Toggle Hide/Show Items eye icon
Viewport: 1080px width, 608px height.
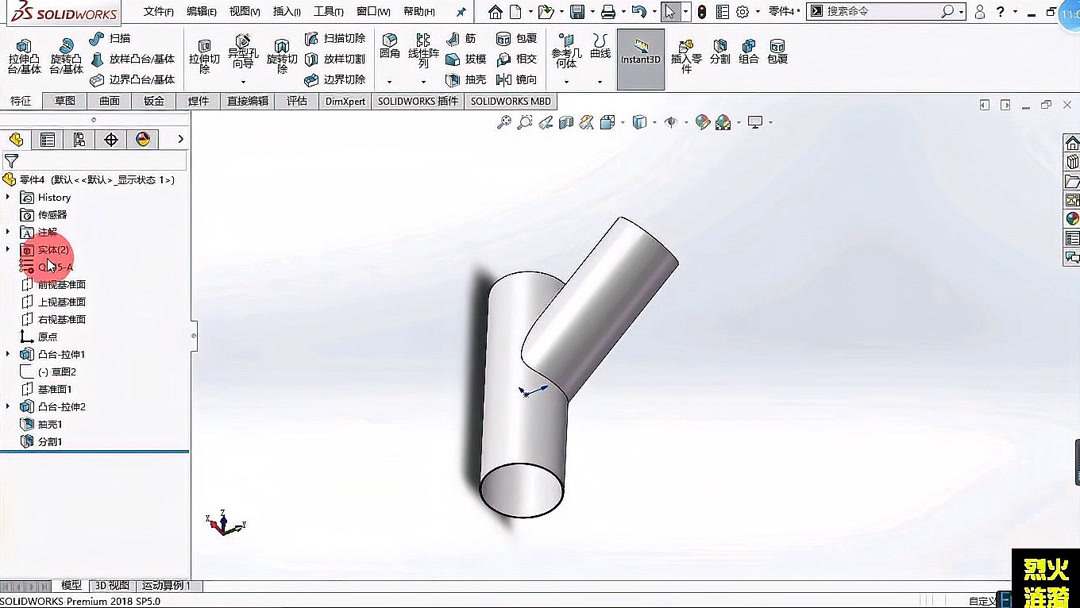[670, 121]
